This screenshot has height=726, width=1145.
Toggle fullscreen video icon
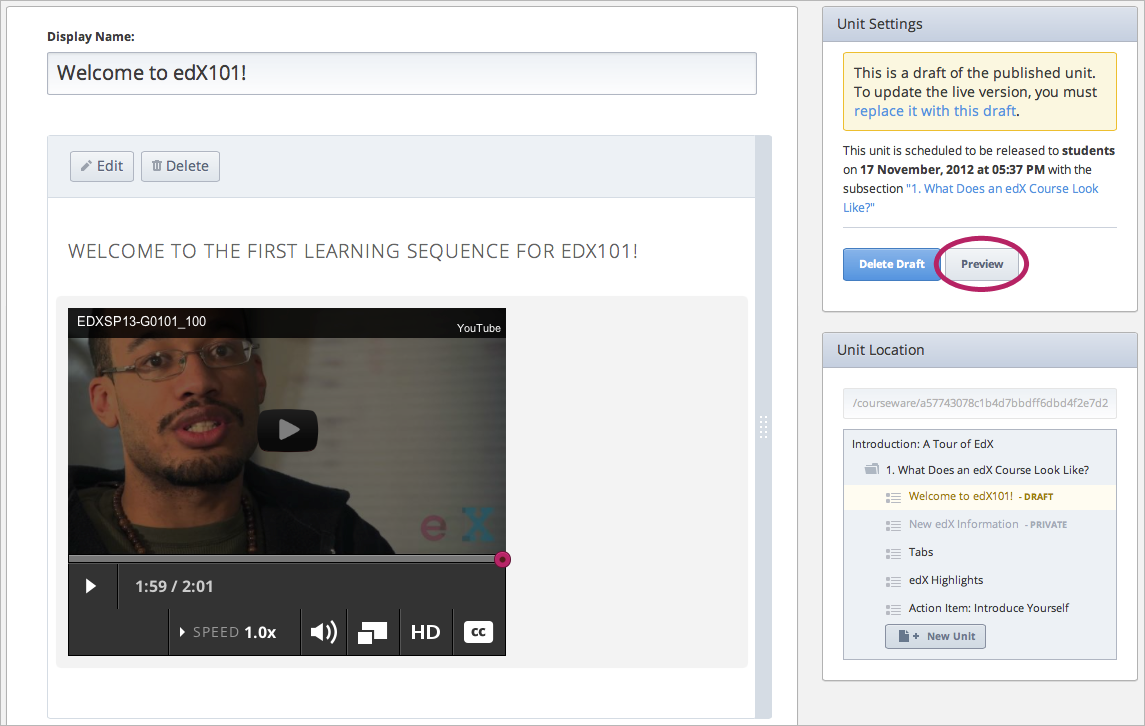point(372,632)
